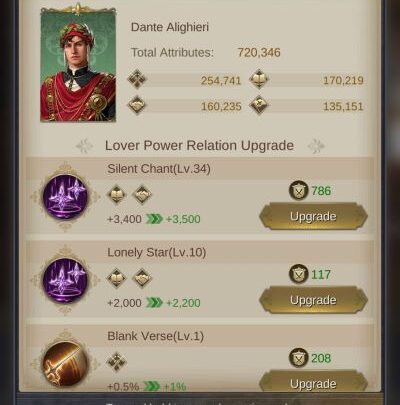Upgrade the Blank Verse skill
This screenshot has height=405, width=400.
point(313,383)
